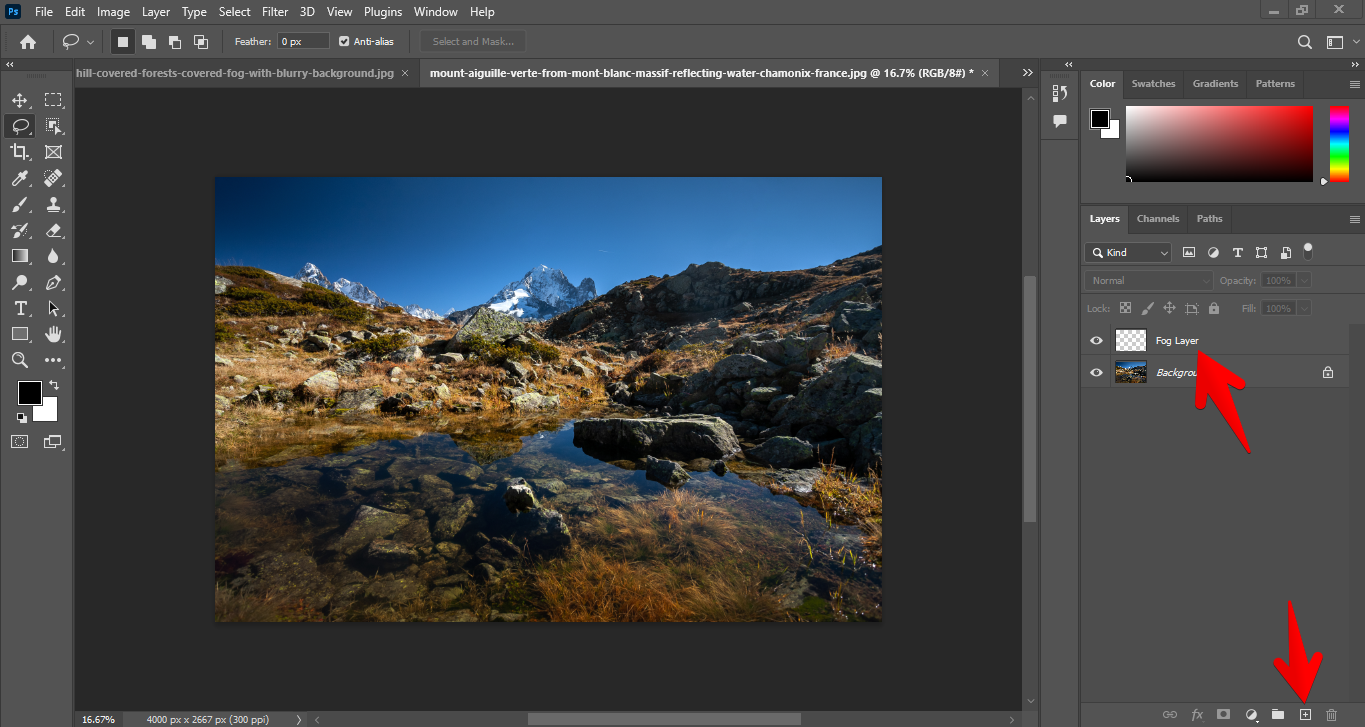Switch to the Swatches tab
The height and width of the screenshot is (727, 1365).
1153,84
